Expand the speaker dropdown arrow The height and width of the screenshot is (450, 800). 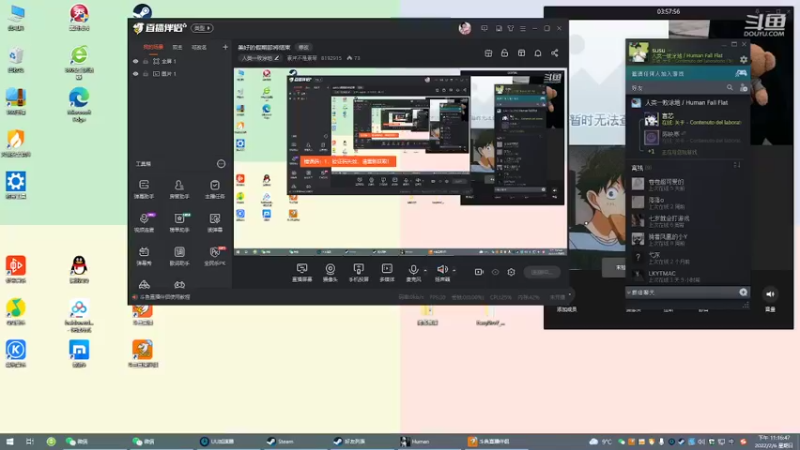click(454, 270)
